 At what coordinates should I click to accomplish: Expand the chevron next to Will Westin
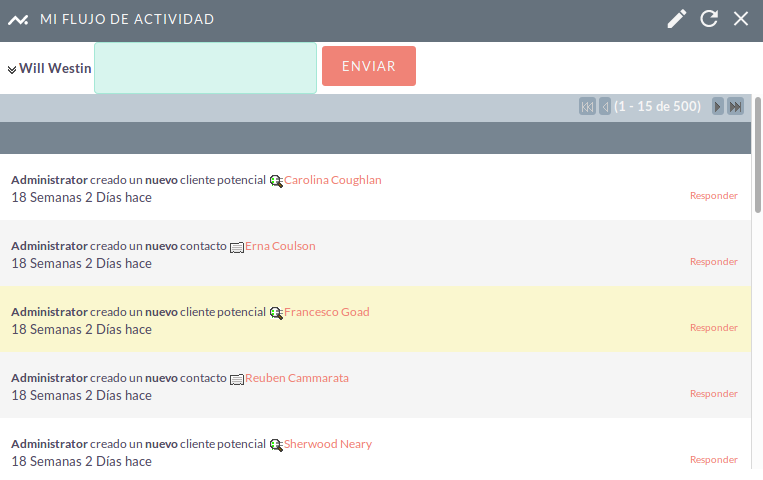coord(12,70)
